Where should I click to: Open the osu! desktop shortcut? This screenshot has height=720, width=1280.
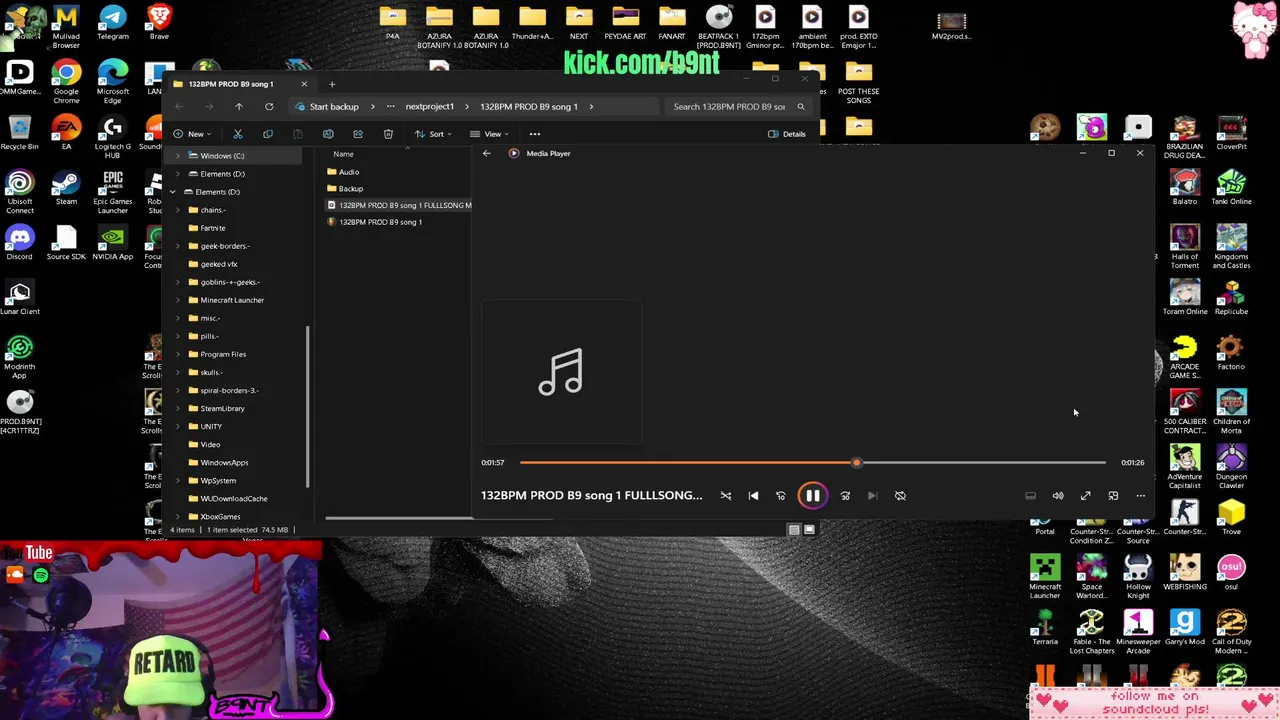coord(1231,572)
